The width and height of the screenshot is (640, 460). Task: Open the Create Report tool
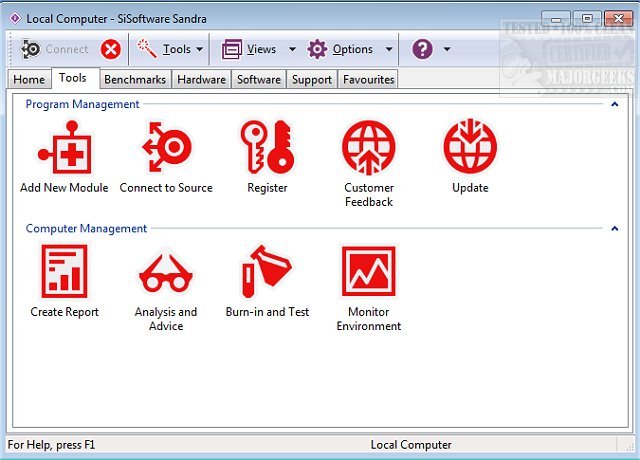click(x=64, y=272)
